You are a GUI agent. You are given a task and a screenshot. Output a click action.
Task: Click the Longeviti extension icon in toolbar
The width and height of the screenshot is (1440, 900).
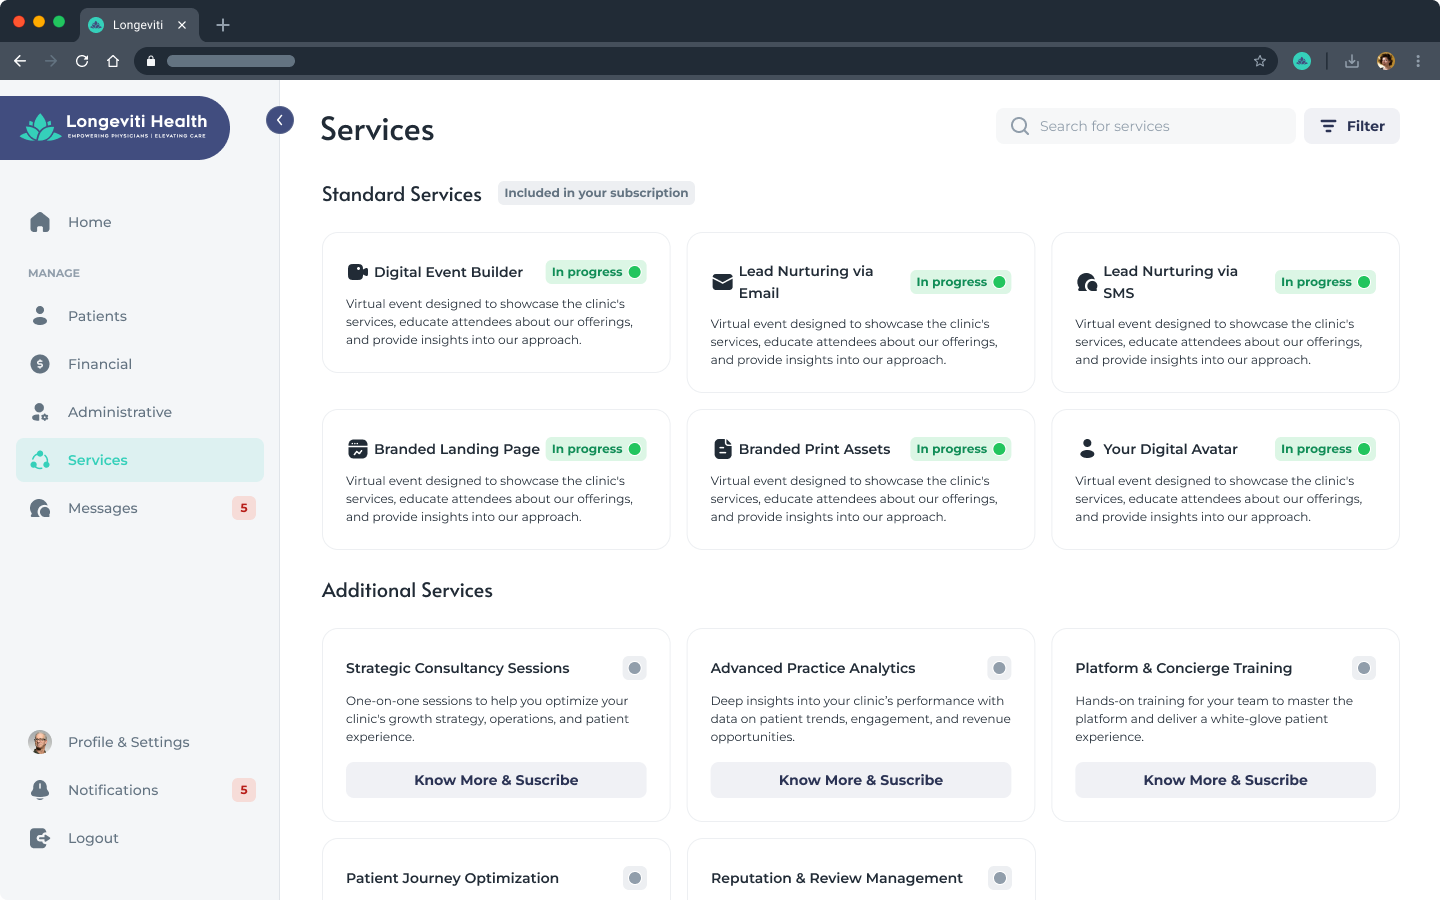[x=1302, y=61]
